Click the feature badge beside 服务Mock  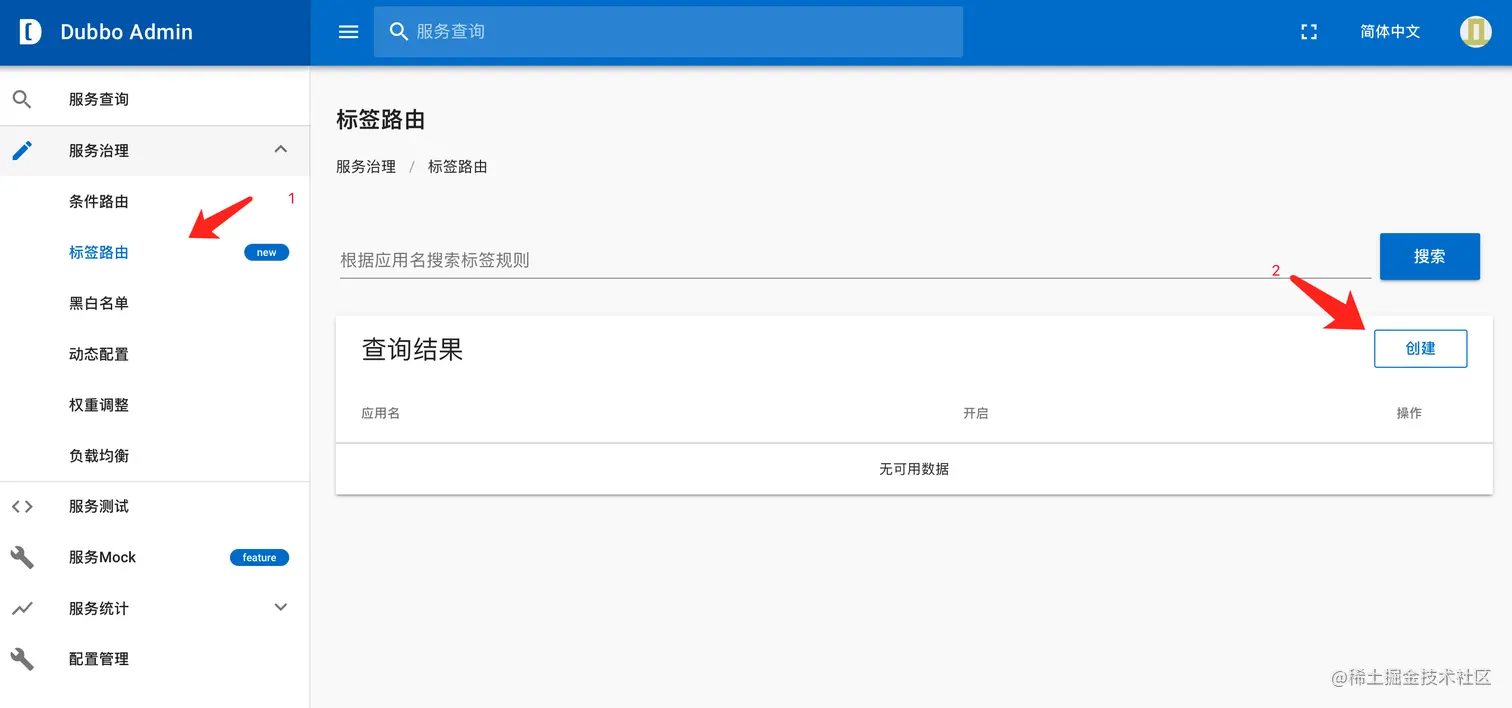pos(260,558)
